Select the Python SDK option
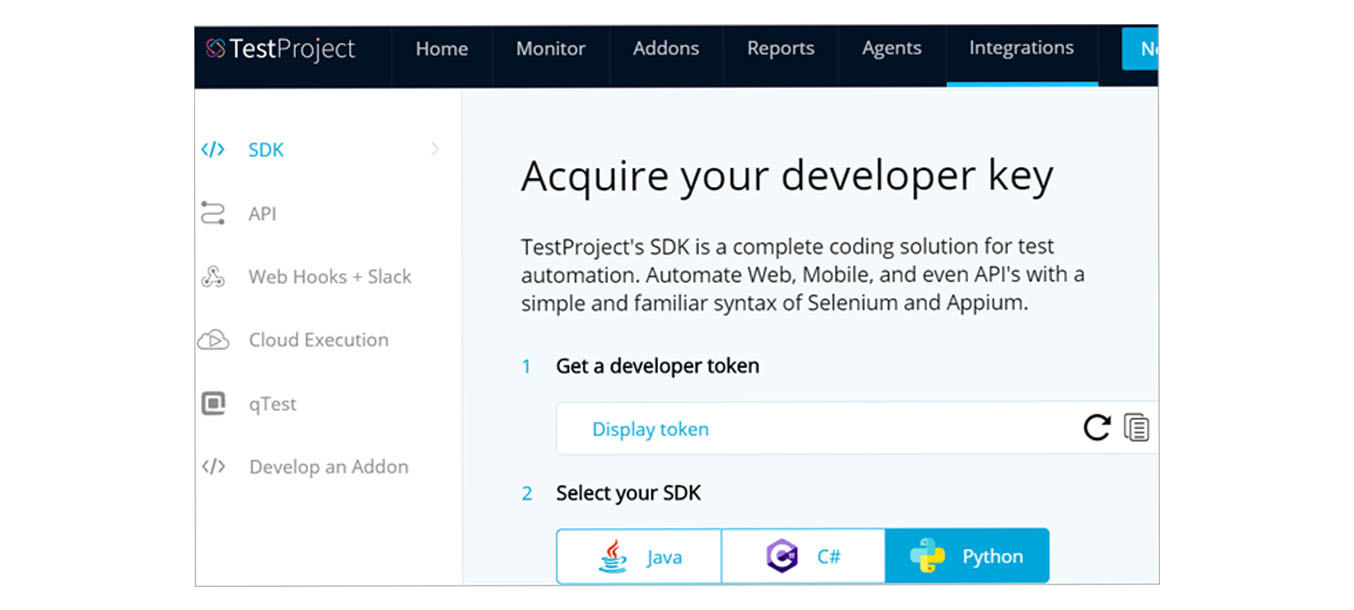The height and width of the screenshot is (610, 1354). 967,556
